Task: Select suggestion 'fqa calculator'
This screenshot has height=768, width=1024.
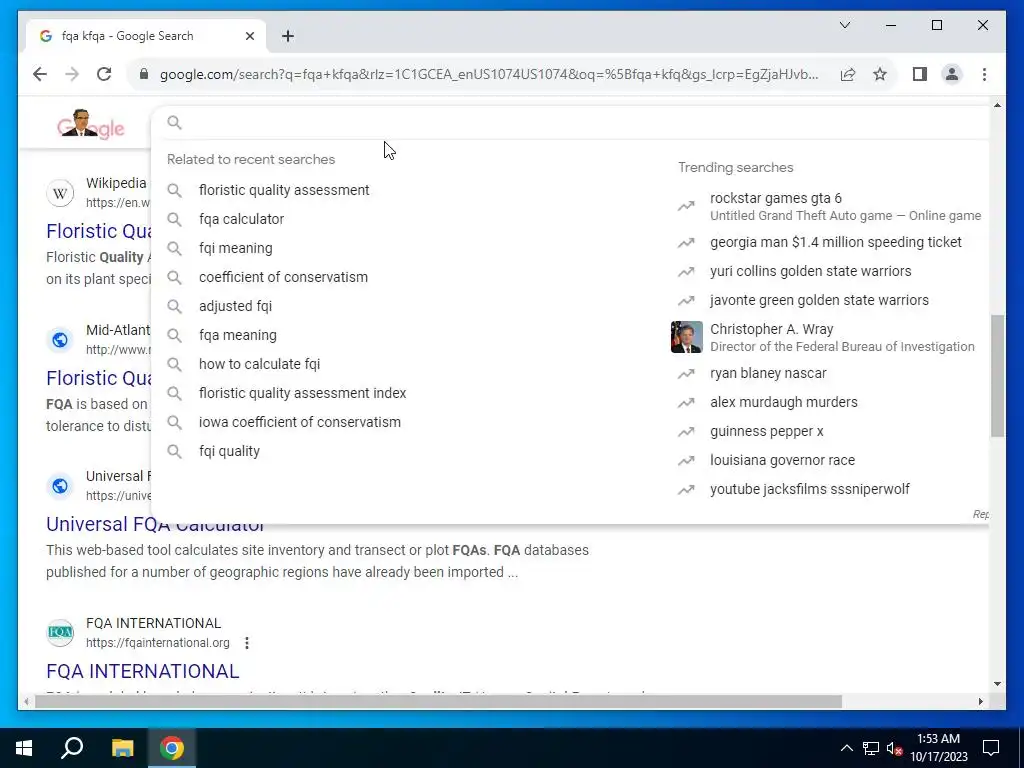Action: [x=242, y=219]
